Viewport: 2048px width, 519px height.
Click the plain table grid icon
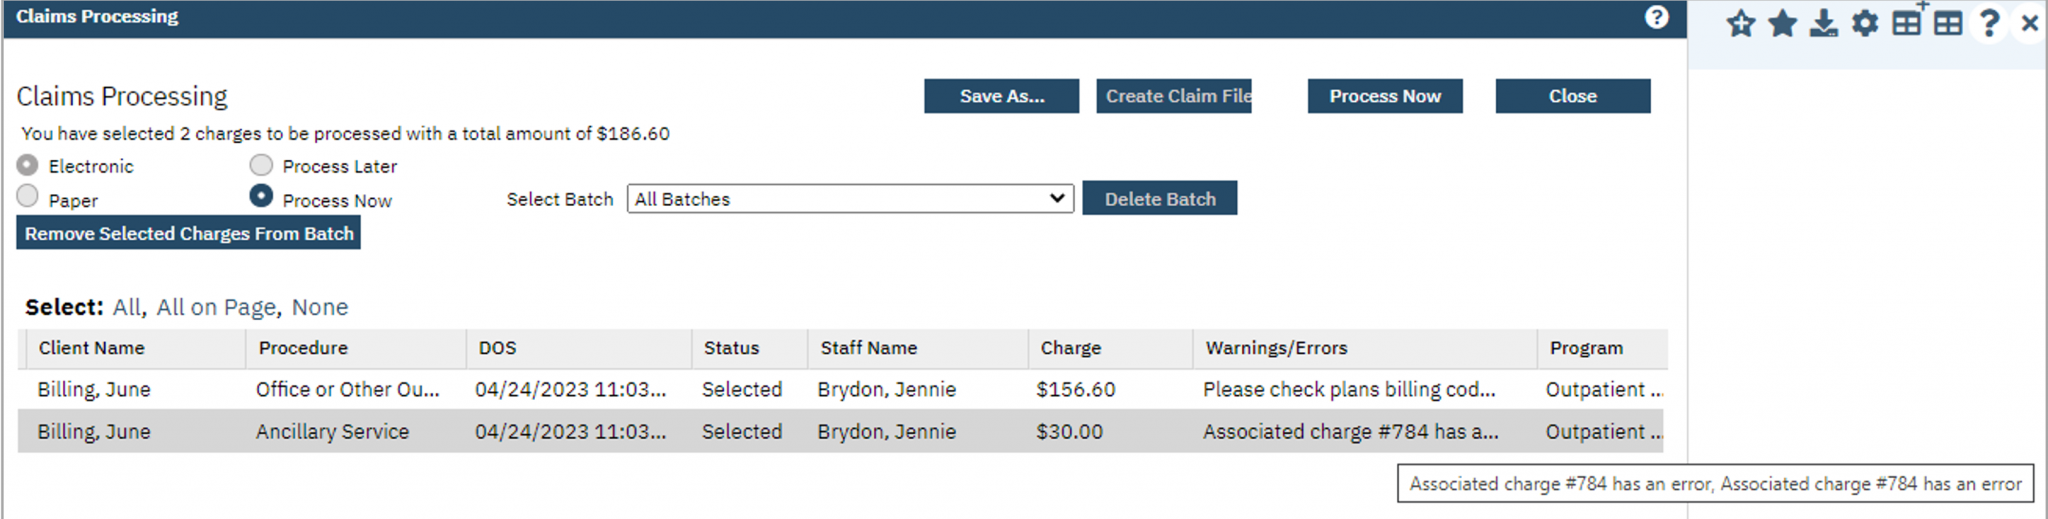click(x=1948, y=23)
